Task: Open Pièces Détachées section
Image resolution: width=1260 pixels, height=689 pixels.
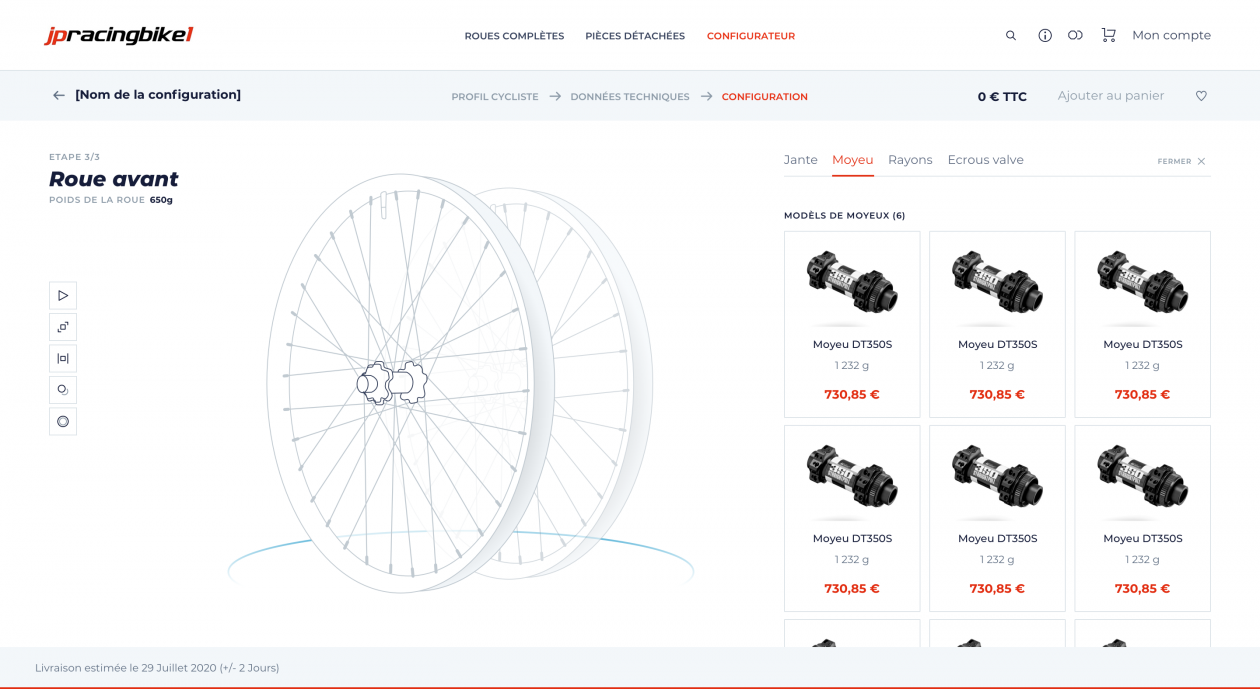Action: pyautogui.click(x=635, y=35)
